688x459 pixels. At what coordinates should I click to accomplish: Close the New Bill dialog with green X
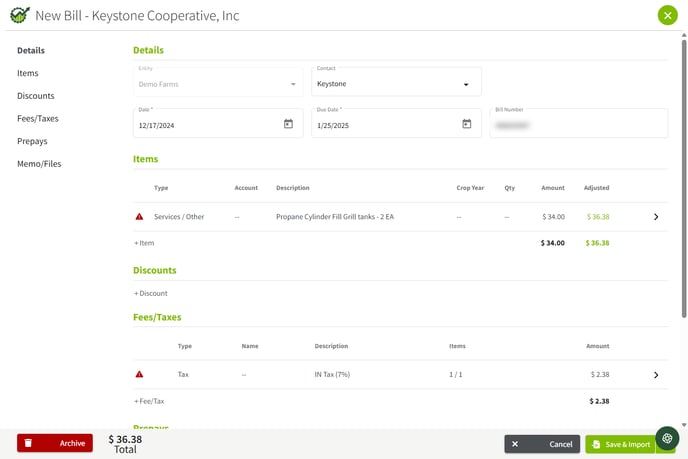pyautogui.click(x=667, y=16)
